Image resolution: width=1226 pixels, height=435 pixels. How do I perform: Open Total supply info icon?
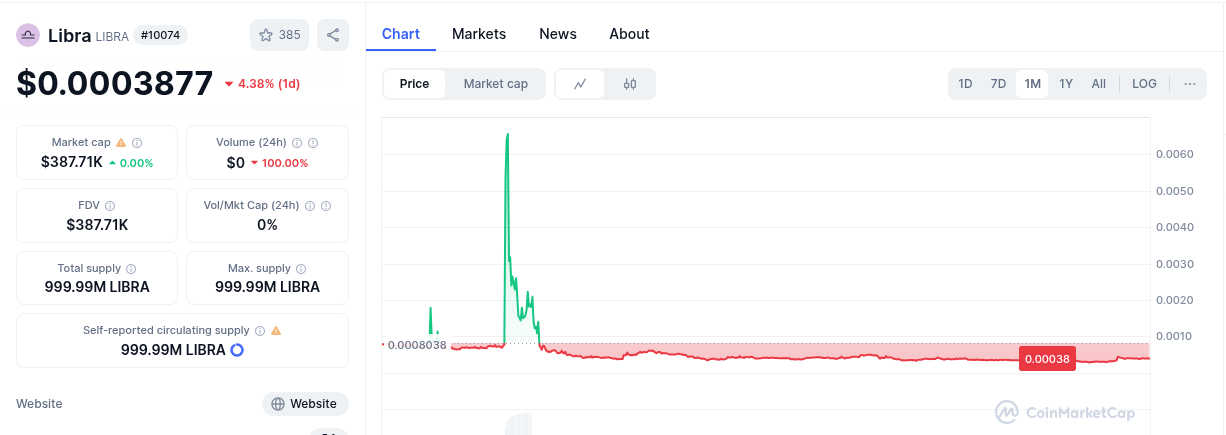click(132, 269)
